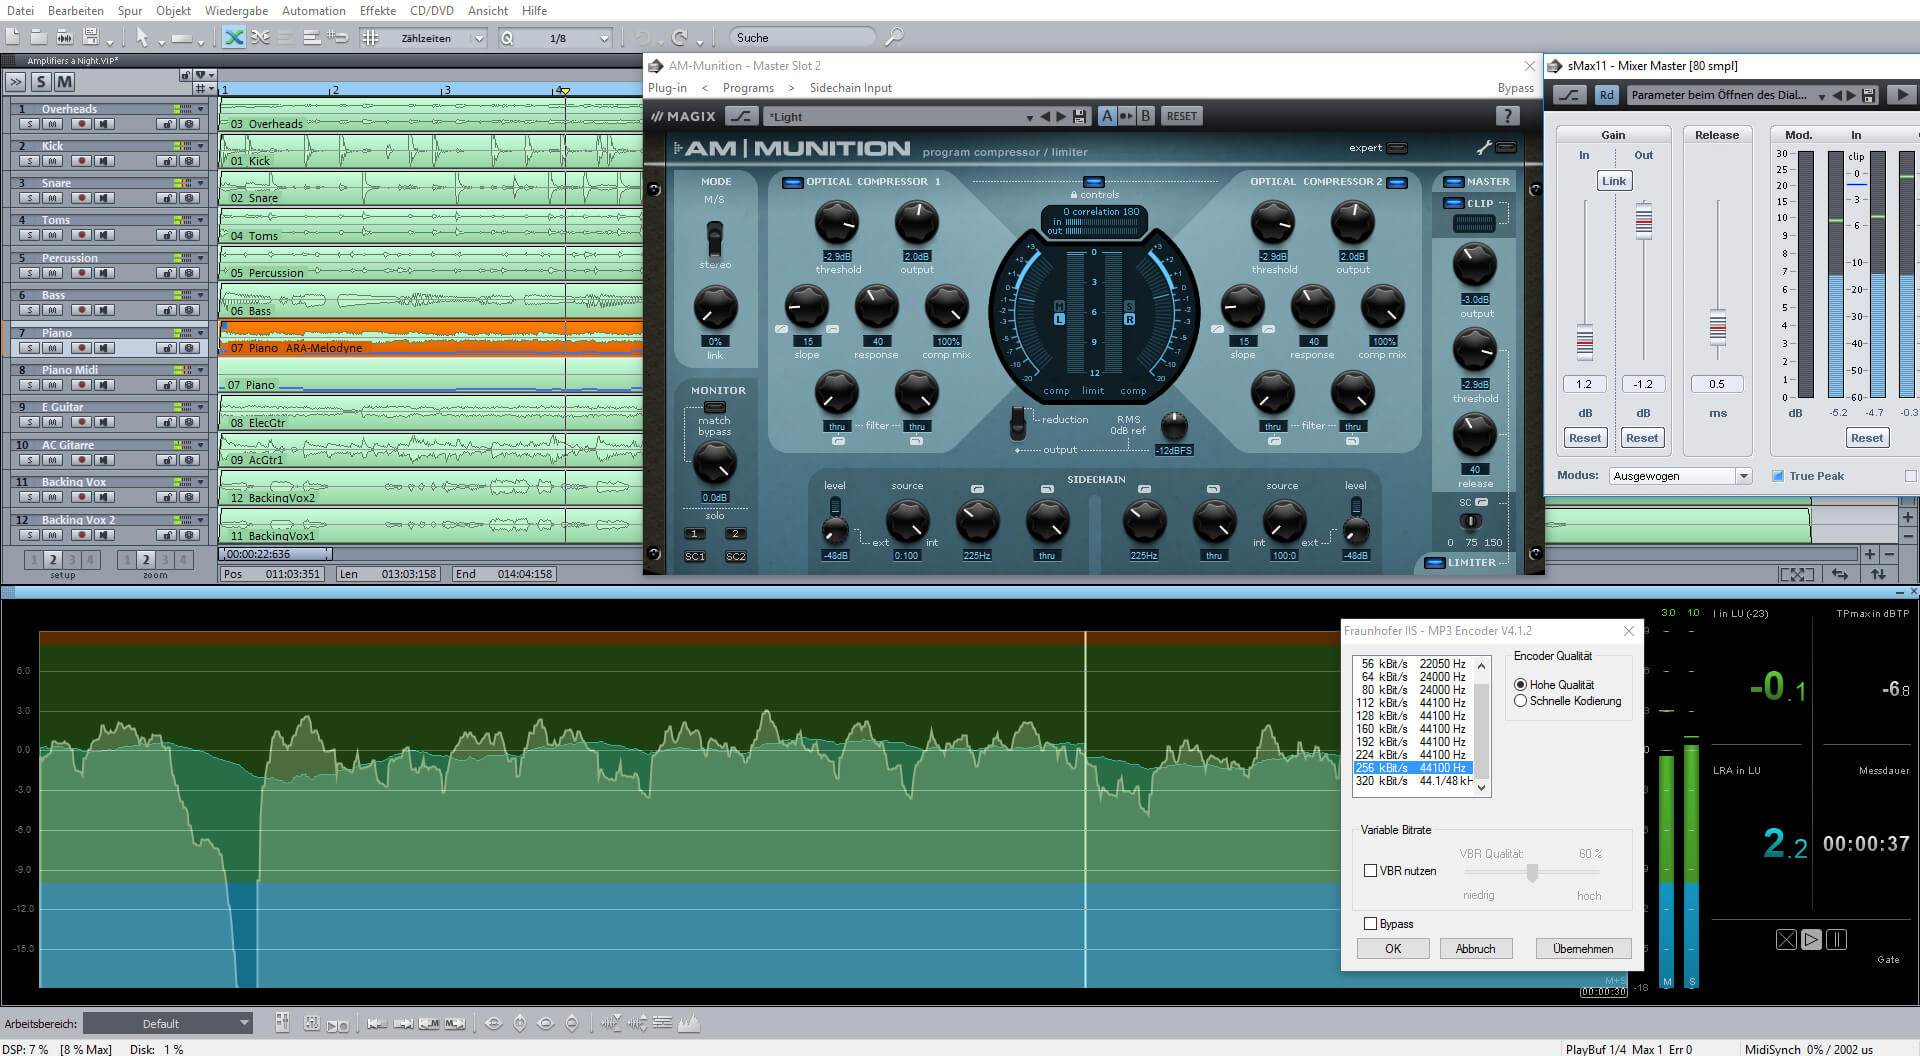This screenshot has height=1056, width=1920.
Task: Click the undo arrow in toolbar
Action: pyautogui.click(x=641, y=38)
